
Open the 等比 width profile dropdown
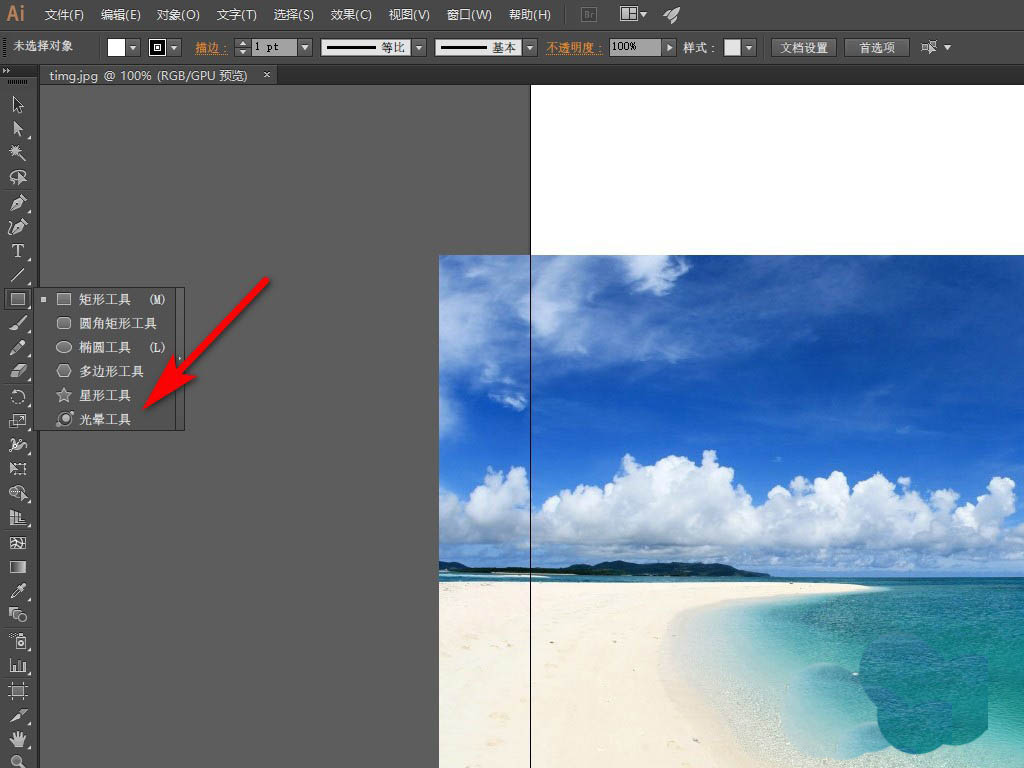point(419,47)
